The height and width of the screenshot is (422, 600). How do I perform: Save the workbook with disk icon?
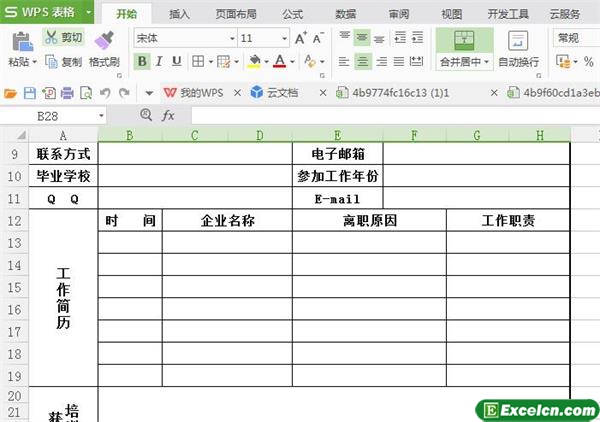(x=30, y=93)
